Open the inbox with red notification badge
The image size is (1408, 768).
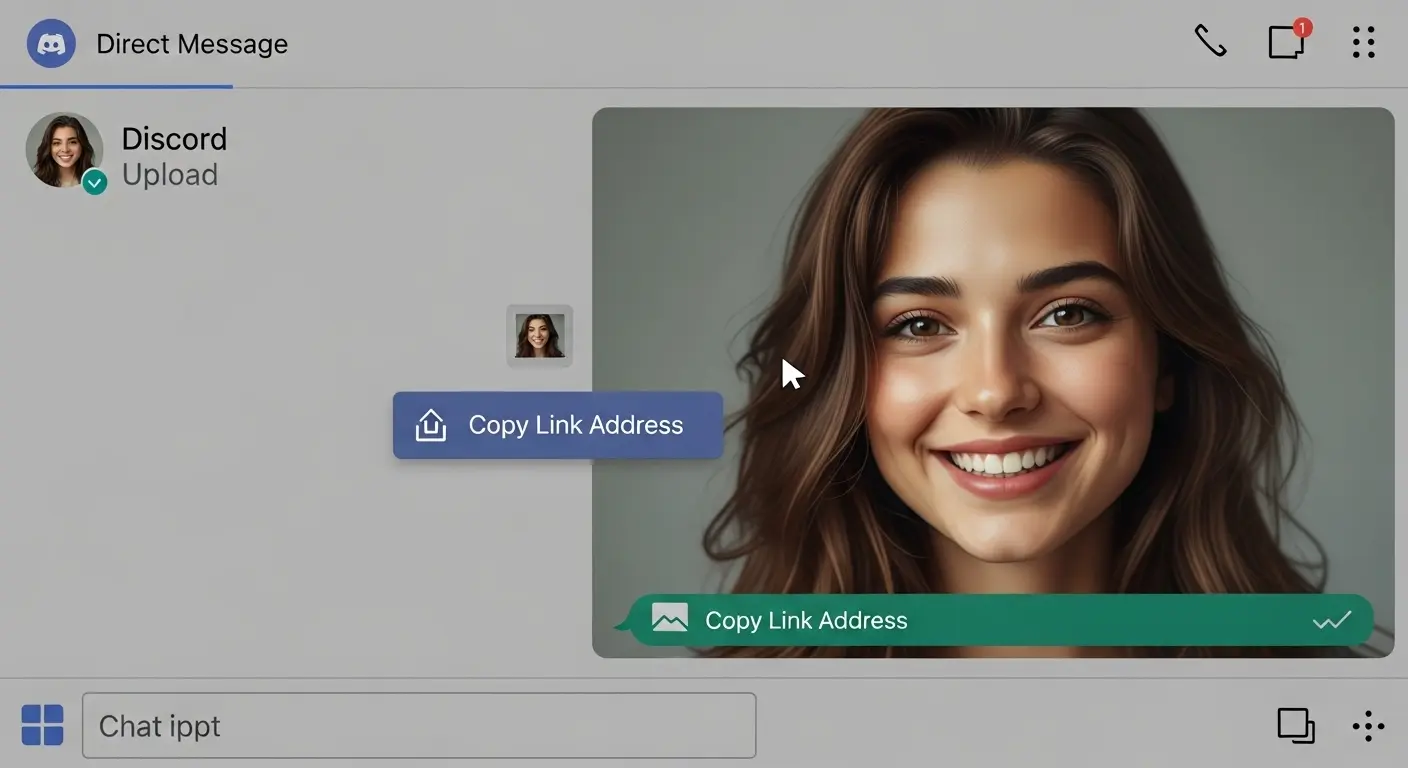(1287, 42)
